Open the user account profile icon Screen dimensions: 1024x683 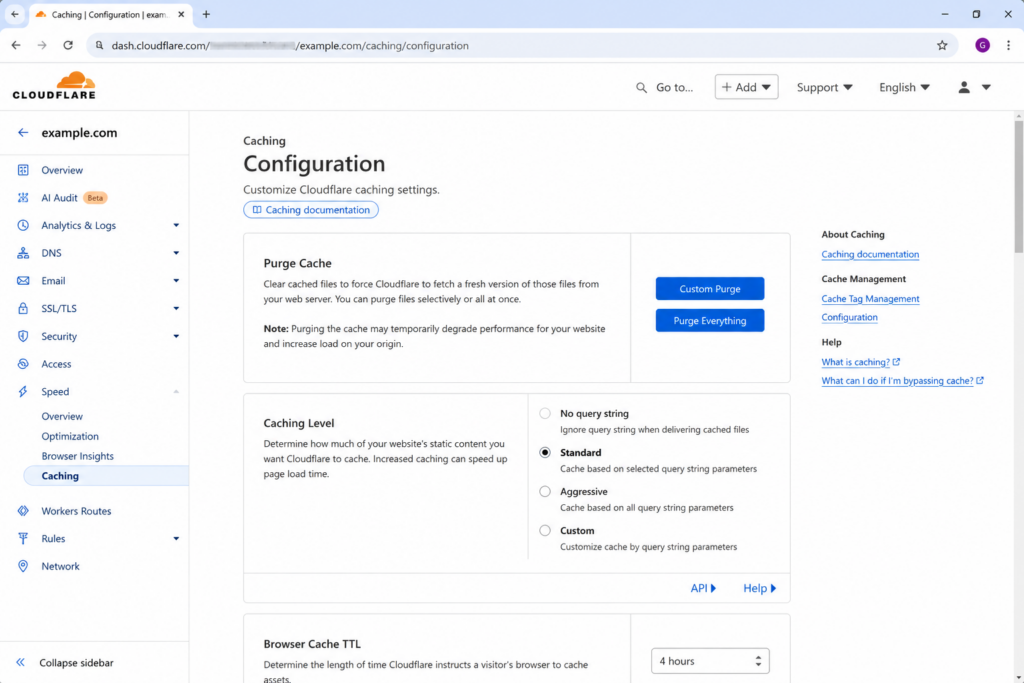point(964,87)
